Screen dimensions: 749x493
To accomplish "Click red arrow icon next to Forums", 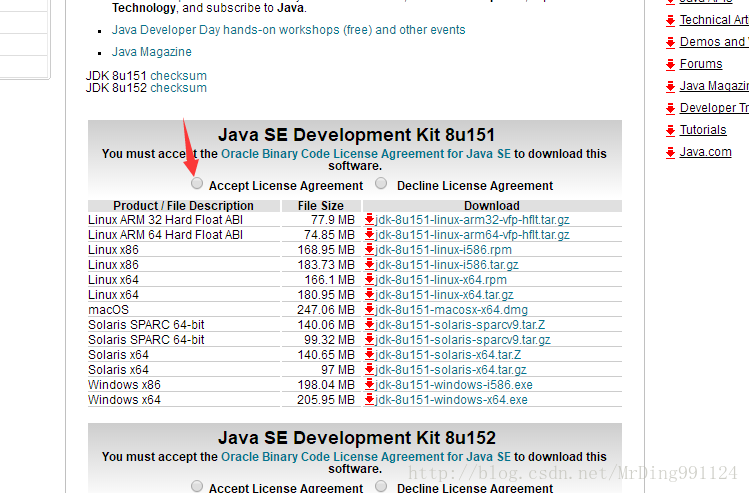I will click(671, 64).
